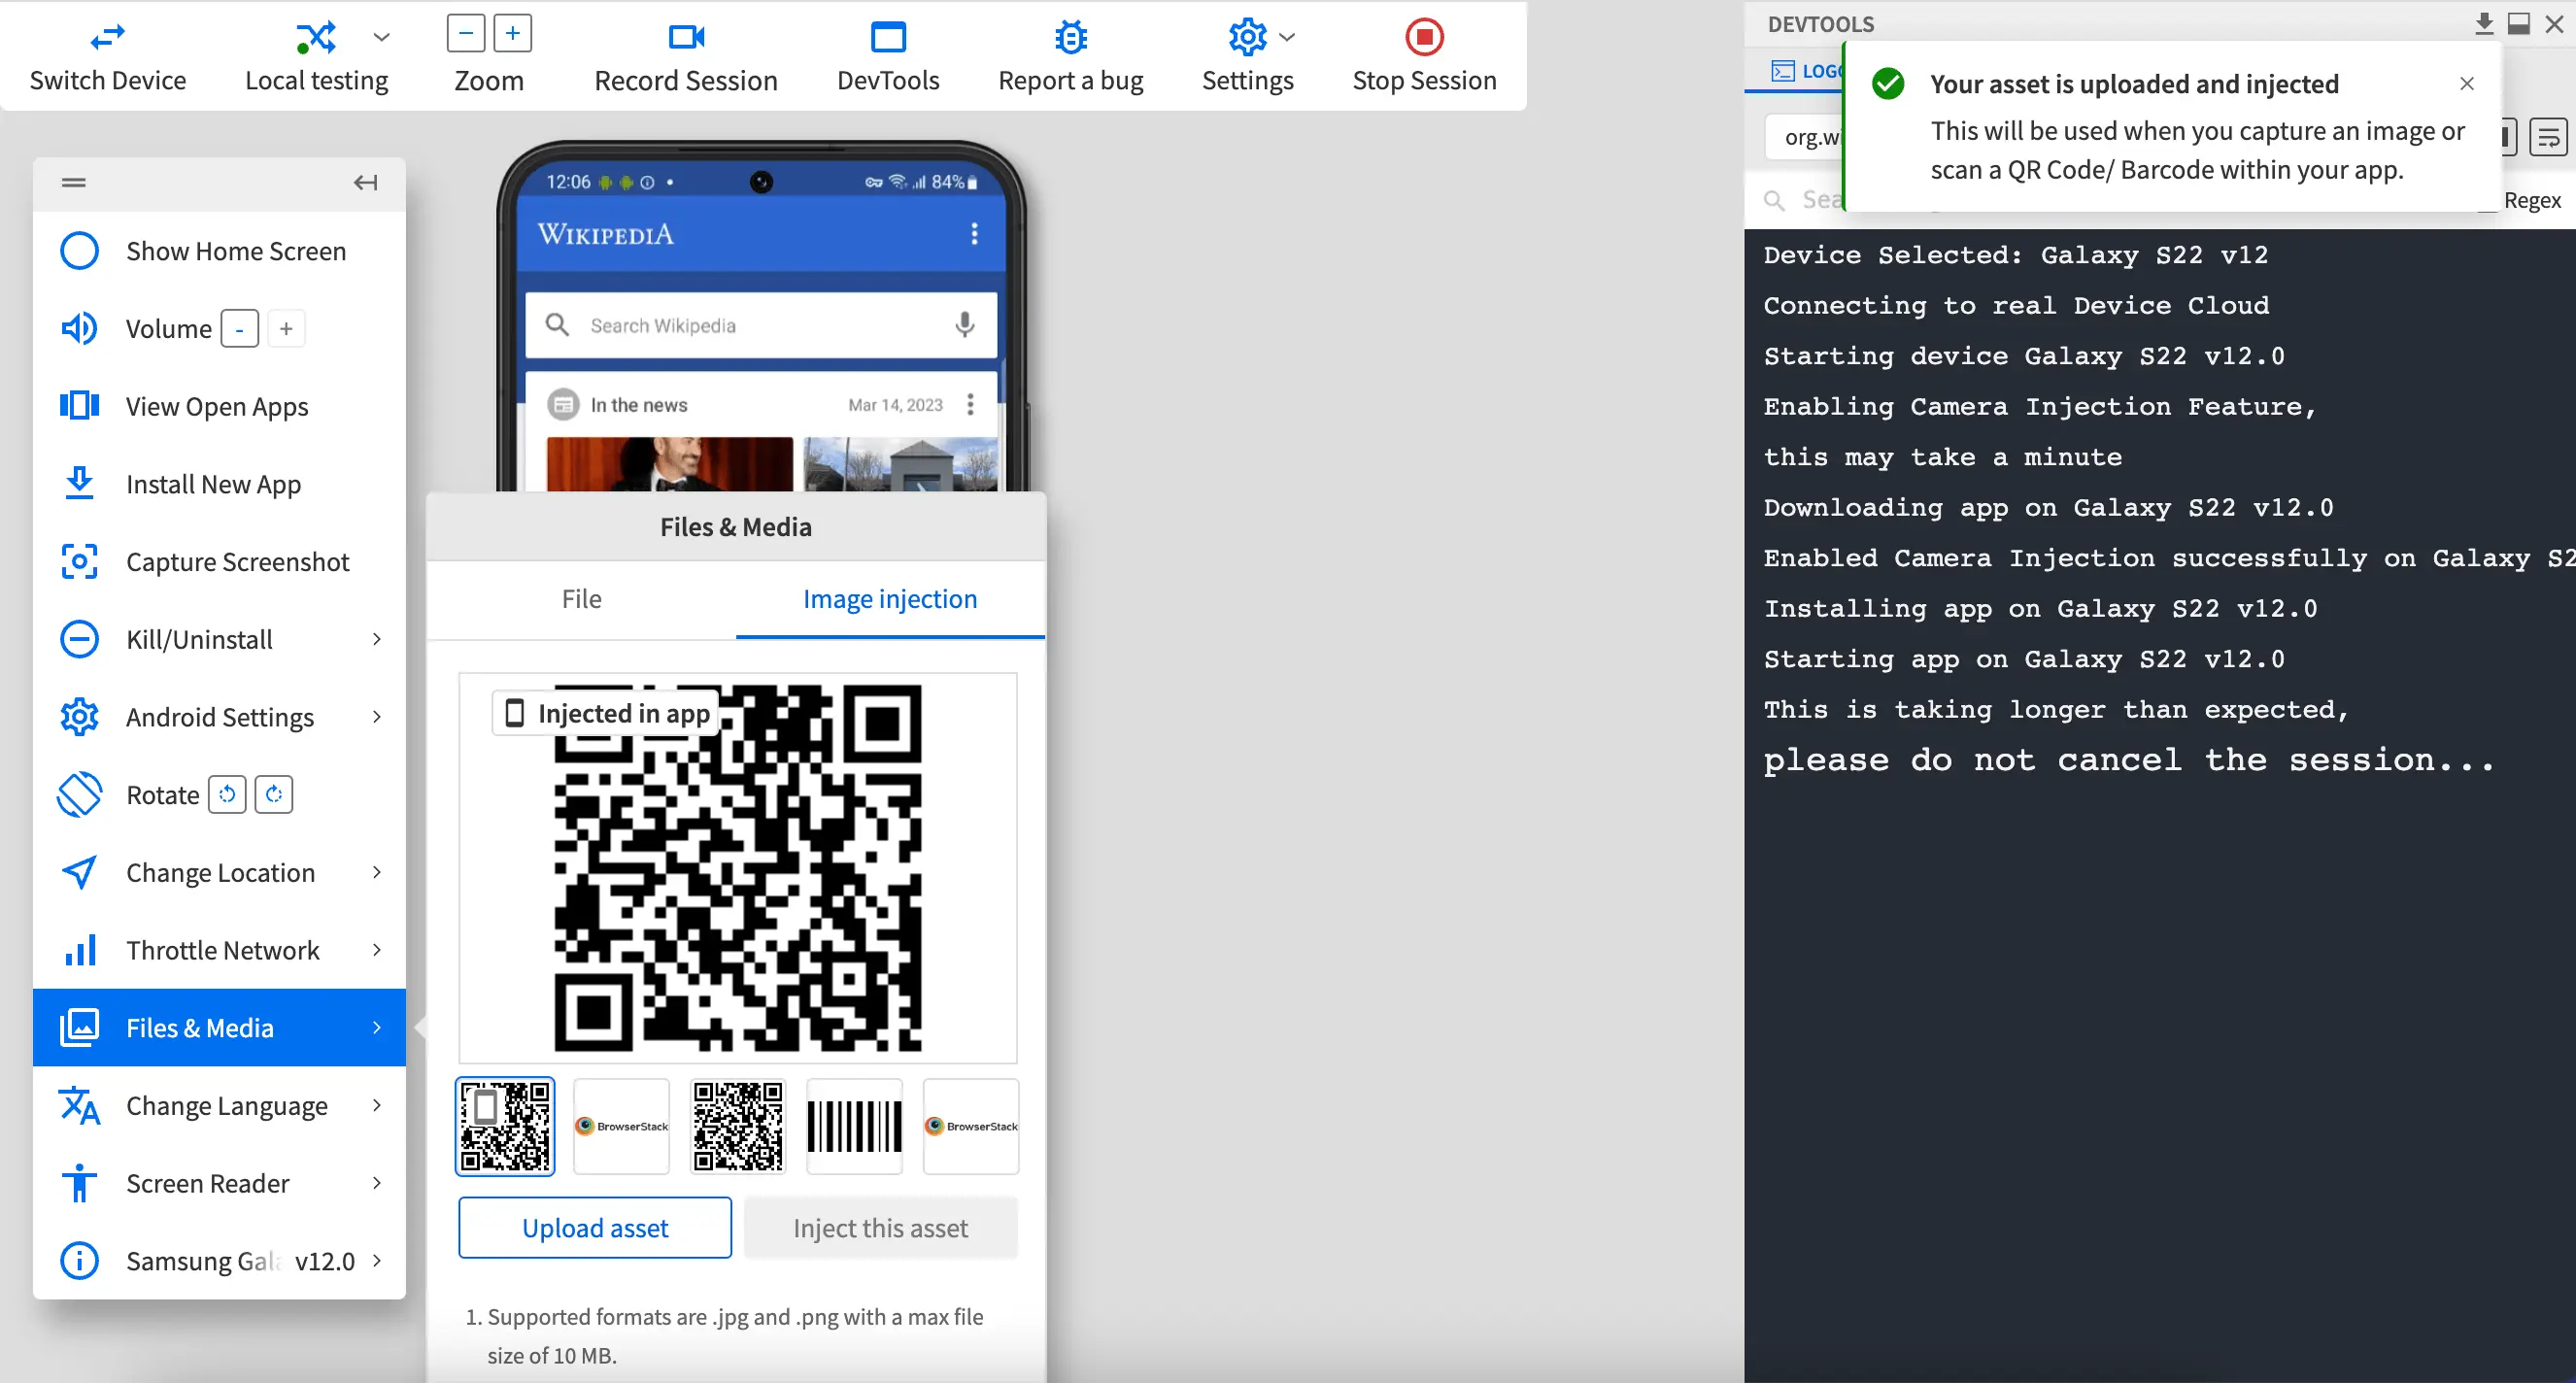Expand Local testing dropdown arrow
Screen dimensions: 2576x1383
(381, 38)
